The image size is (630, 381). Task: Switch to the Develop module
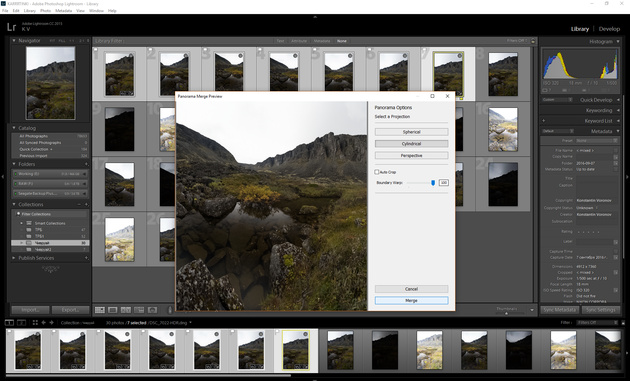[609, 29]
